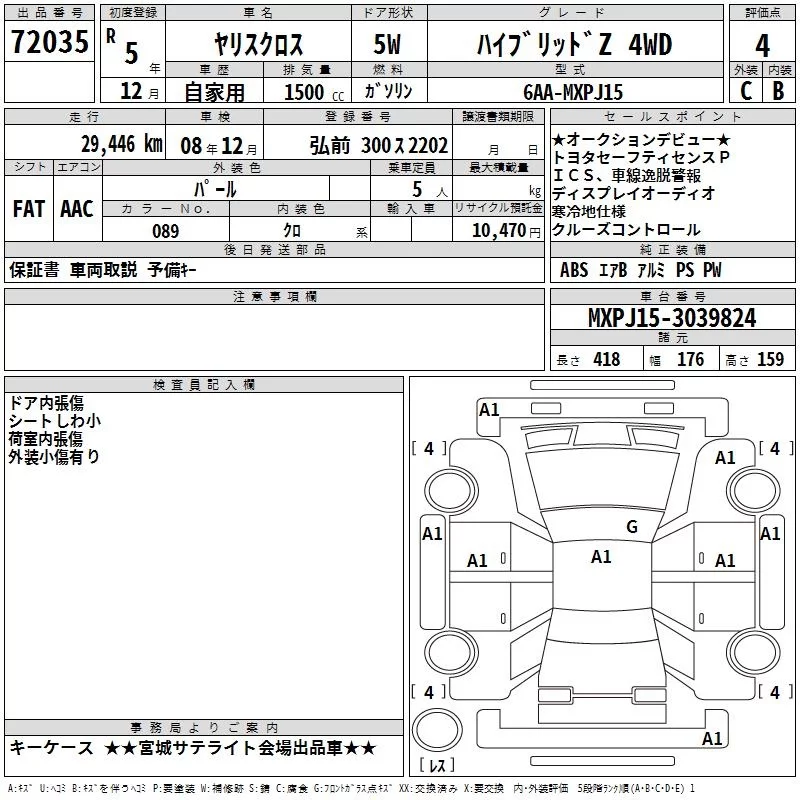Click the exterior color パール
800x800 pixels.
[215, 190]
